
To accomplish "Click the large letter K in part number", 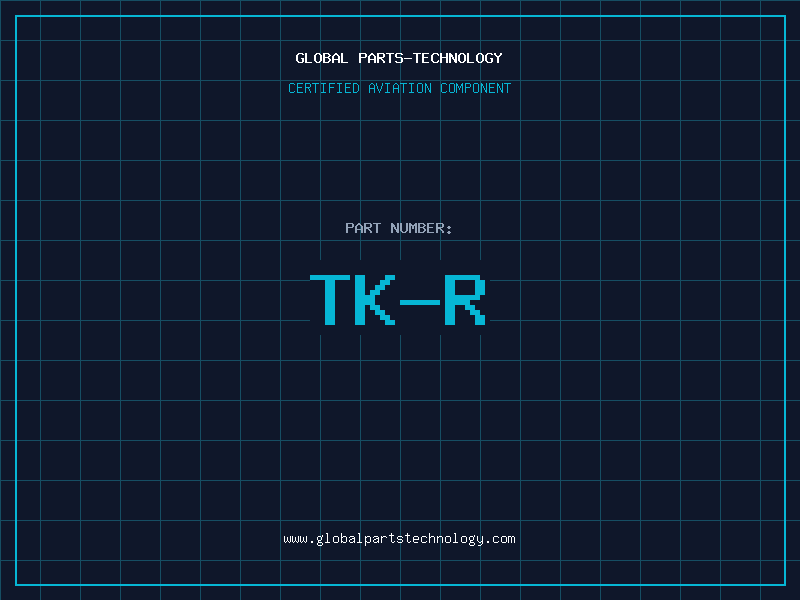I will pos(375,300).
